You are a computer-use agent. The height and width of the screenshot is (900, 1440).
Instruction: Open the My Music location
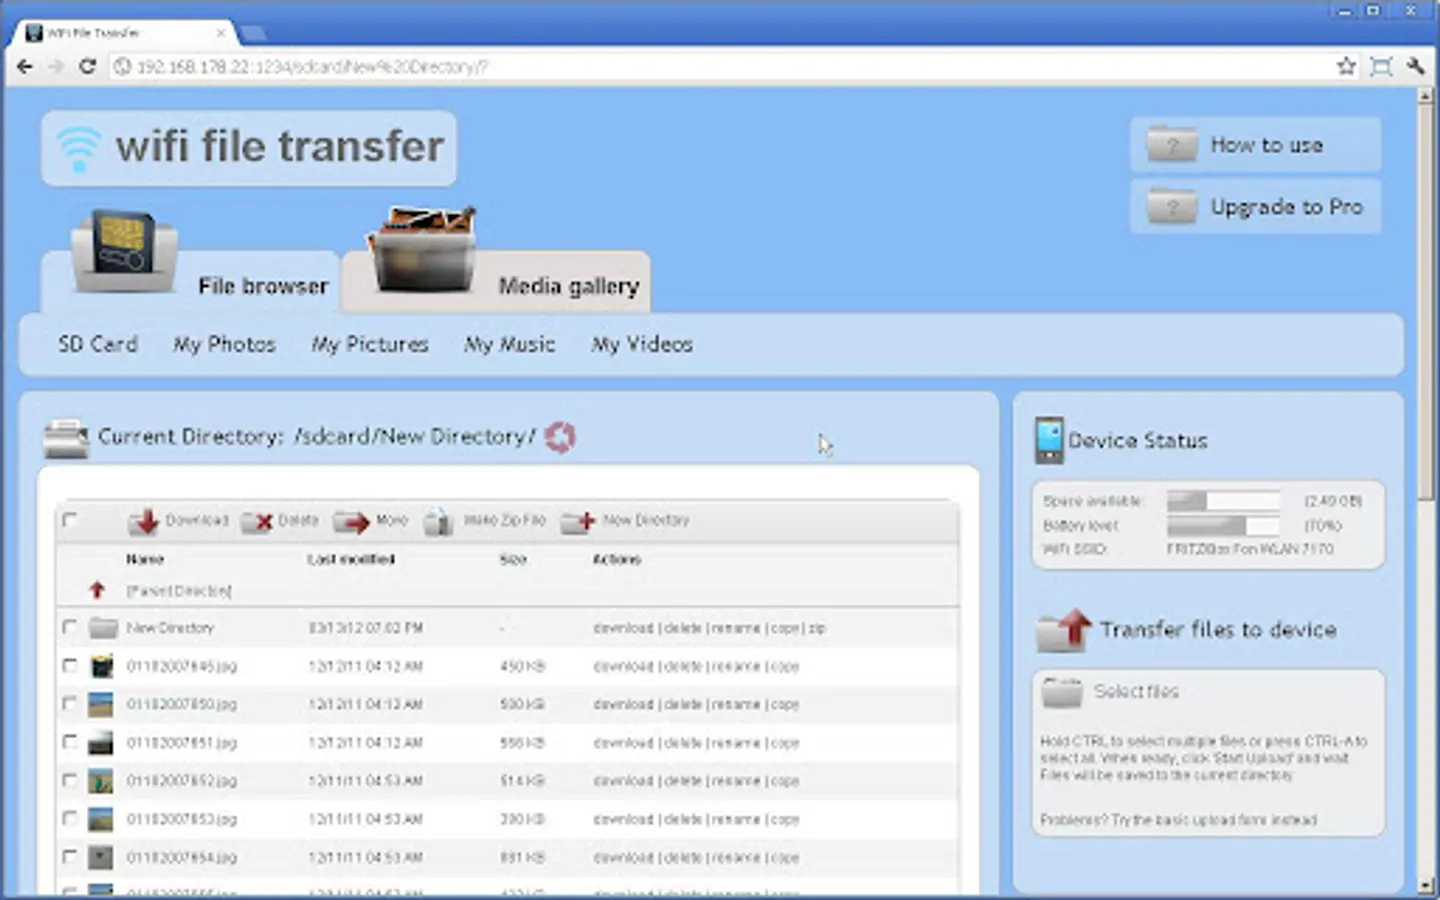[x=509, y=344]
